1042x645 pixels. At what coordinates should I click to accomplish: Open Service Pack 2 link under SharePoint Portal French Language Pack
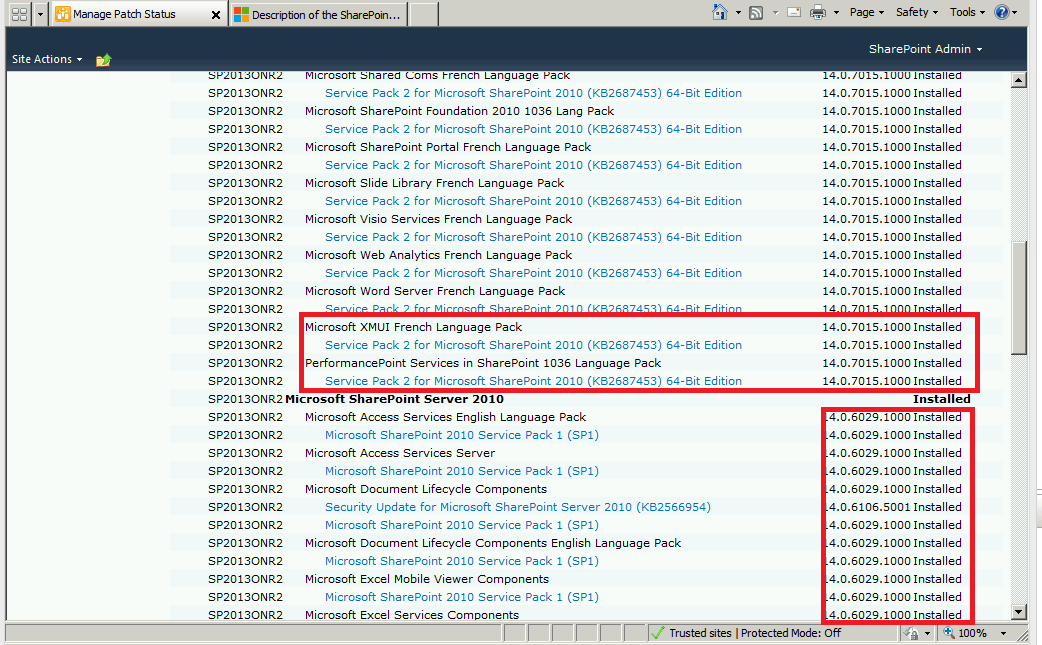[x=533, y=165]
